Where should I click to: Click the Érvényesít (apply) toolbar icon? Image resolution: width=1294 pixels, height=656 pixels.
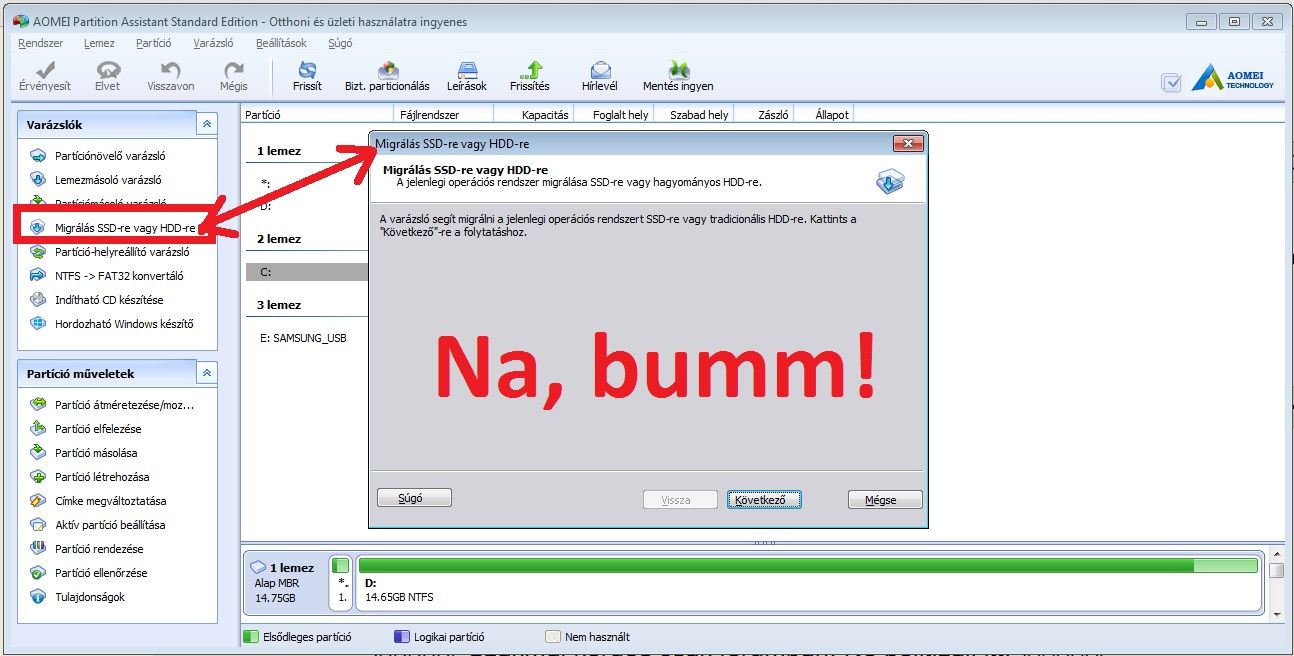coord(45,76)
